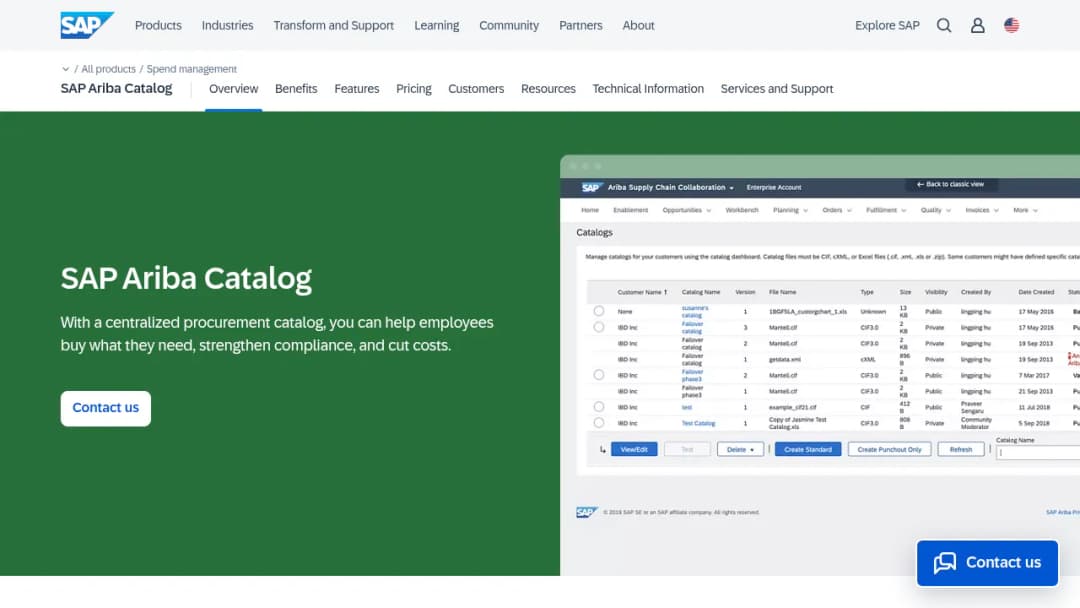The image size is (1080, 608).
Task: Click the SAP logo in the Ariba footer
Action: pyautogui.click(x=586, y=512)
